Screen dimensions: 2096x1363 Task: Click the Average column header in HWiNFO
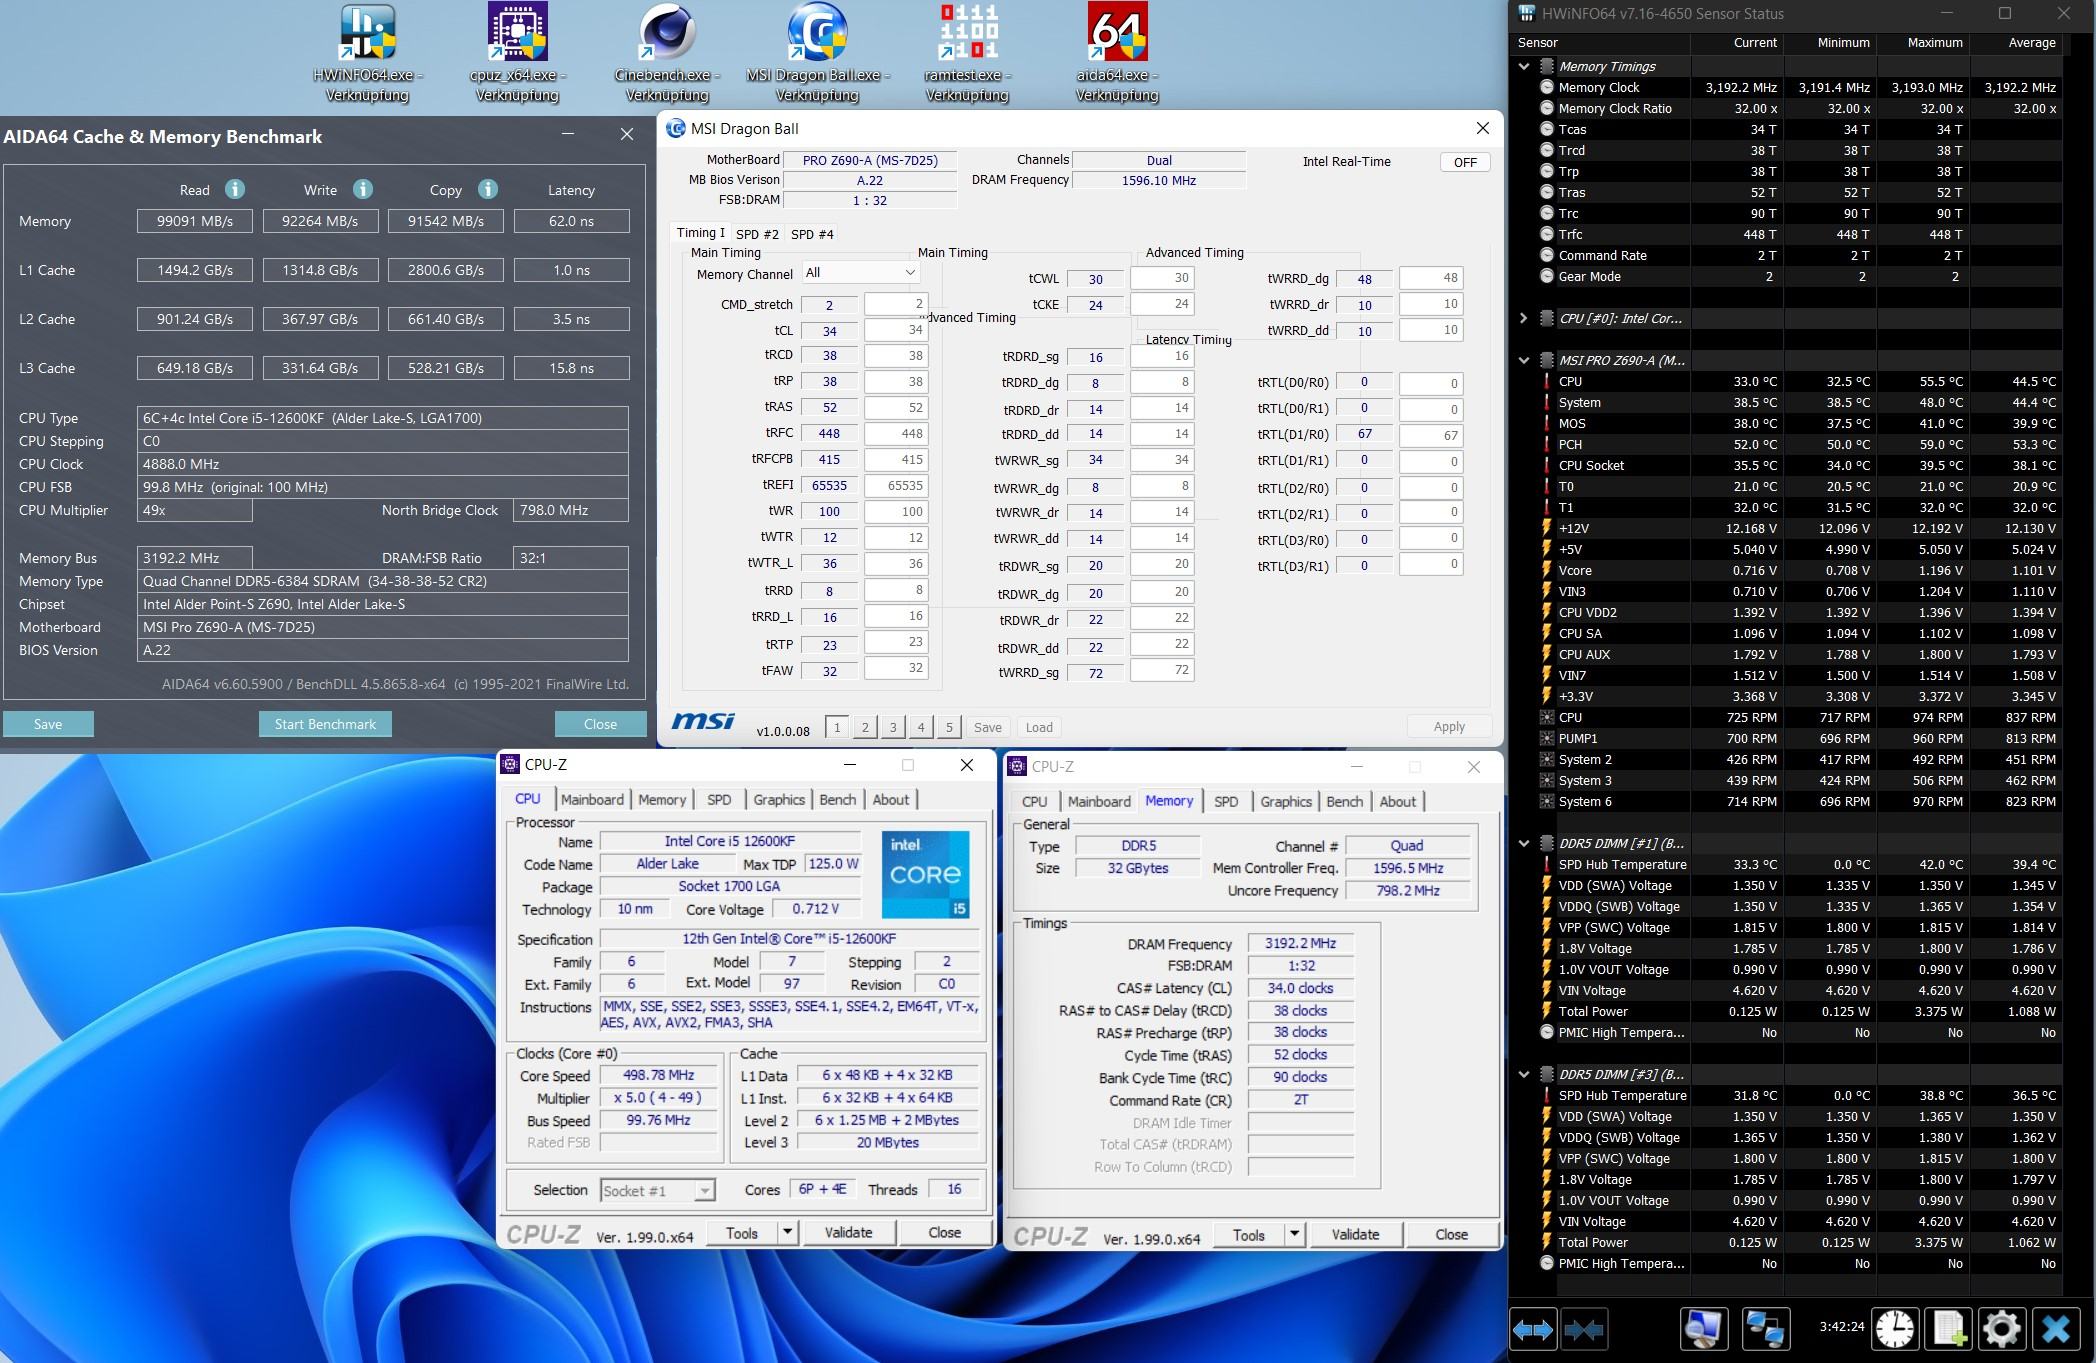[x=2032, y=42]
